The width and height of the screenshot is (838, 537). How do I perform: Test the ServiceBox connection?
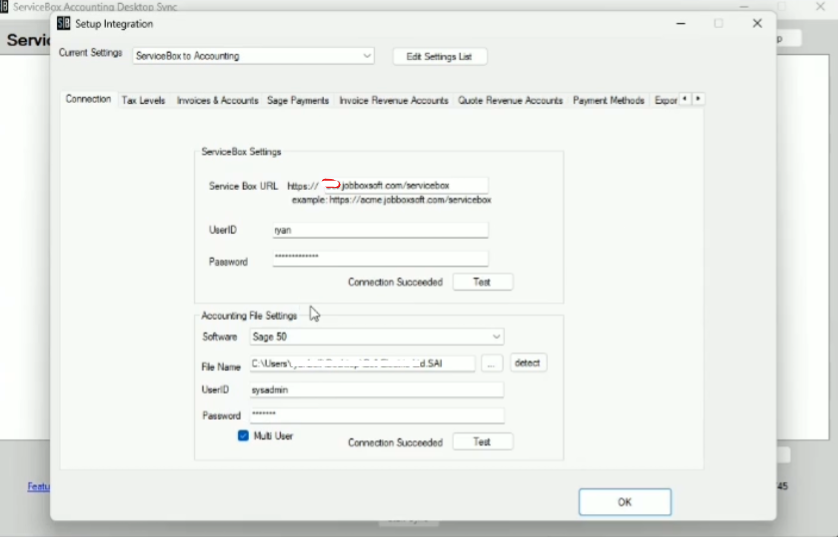coord(482,282)
